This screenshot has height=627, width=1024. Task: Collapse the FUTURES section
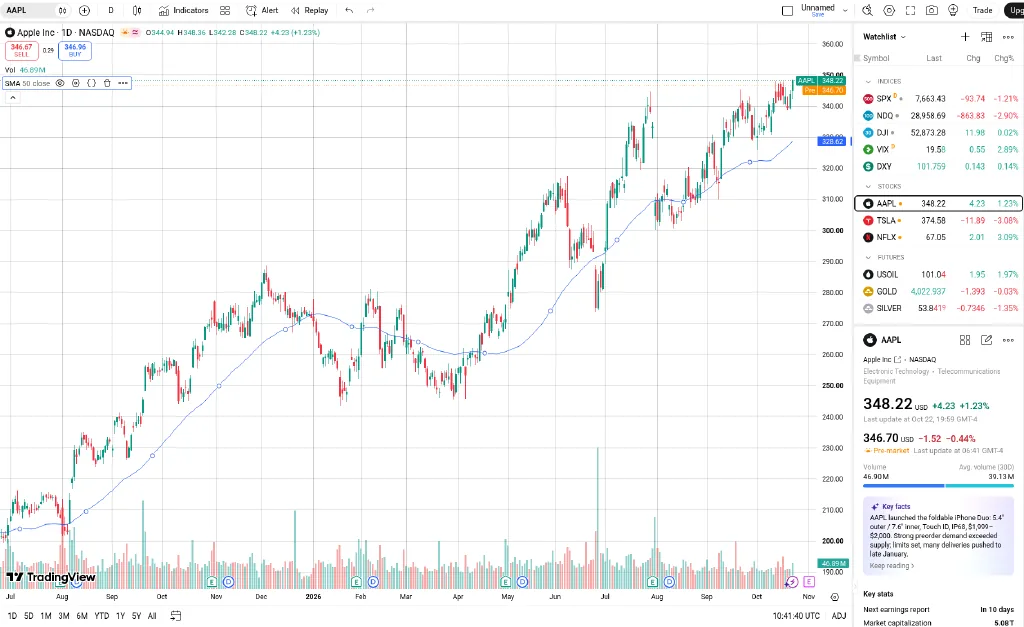pos(868,258)
